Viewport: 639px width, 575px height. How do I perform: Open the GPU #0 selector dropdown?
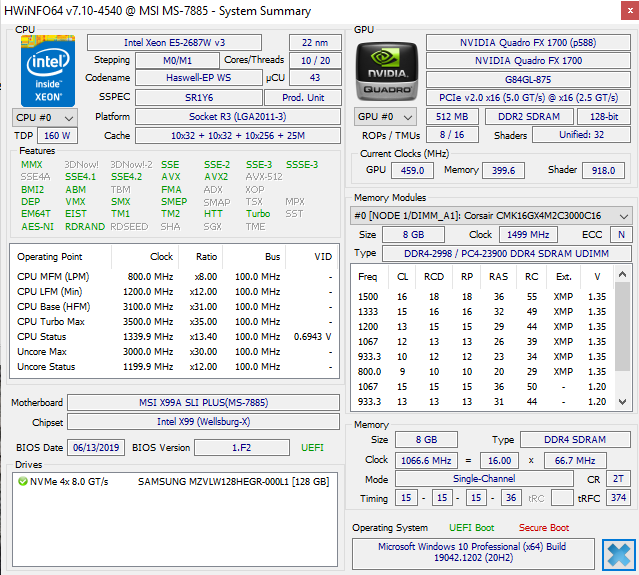click(385, 117)
